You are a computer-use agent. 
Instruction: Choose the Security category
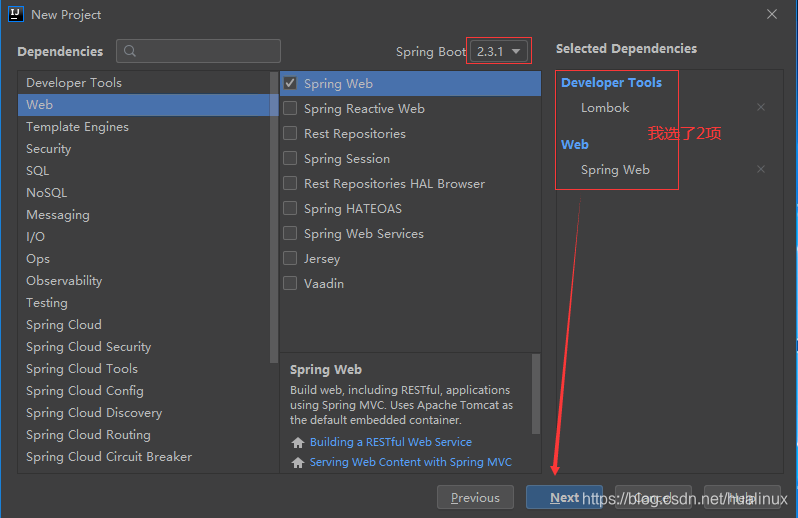click(x=144, y=149)
